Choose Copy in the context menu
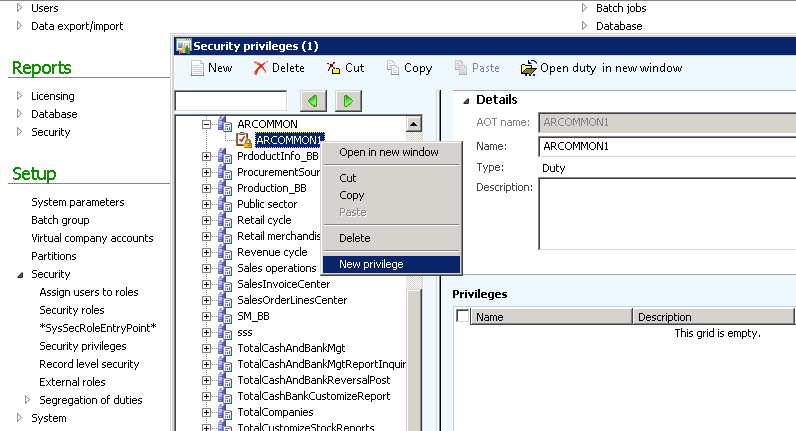796x431 pixels. (x=351, y=195)
